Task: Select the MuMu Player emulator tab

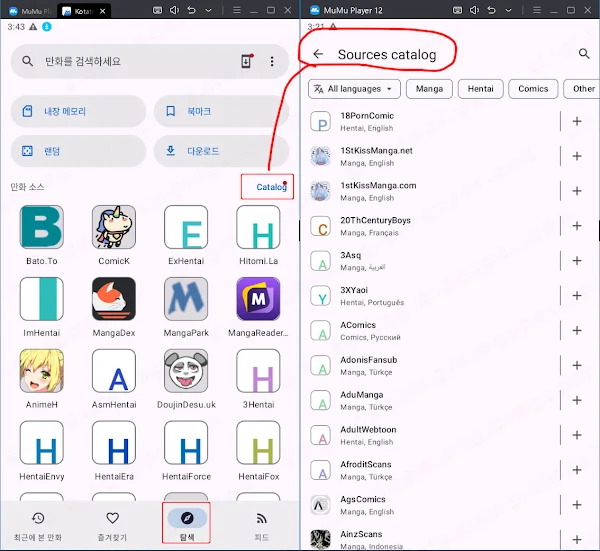Action: click(30, 11)
